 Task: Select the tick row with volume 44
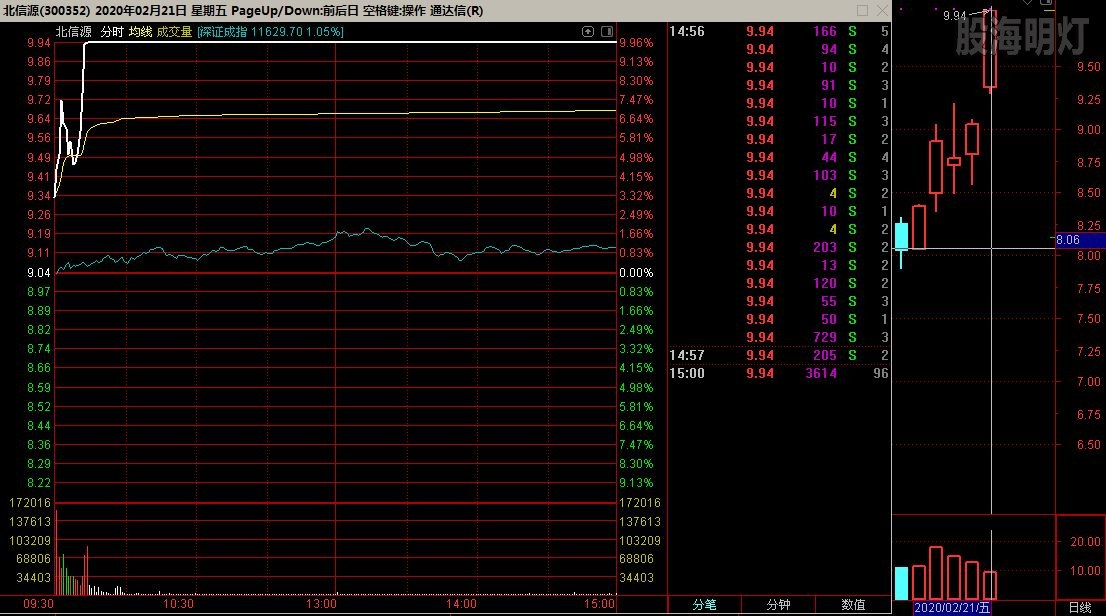(x=779, y=157)
